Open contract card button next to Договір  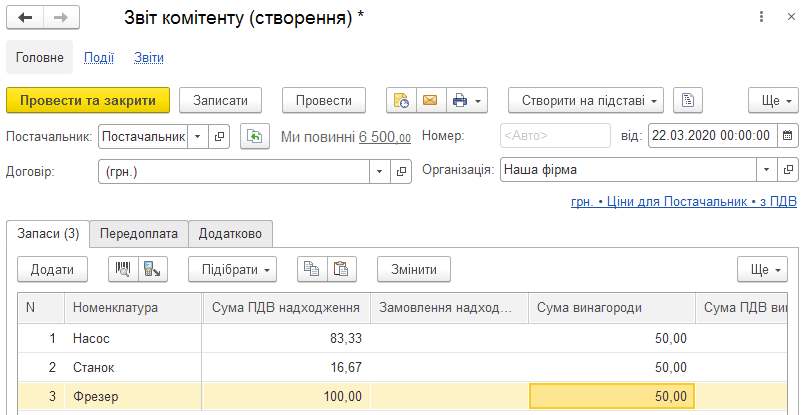point(401,171)
